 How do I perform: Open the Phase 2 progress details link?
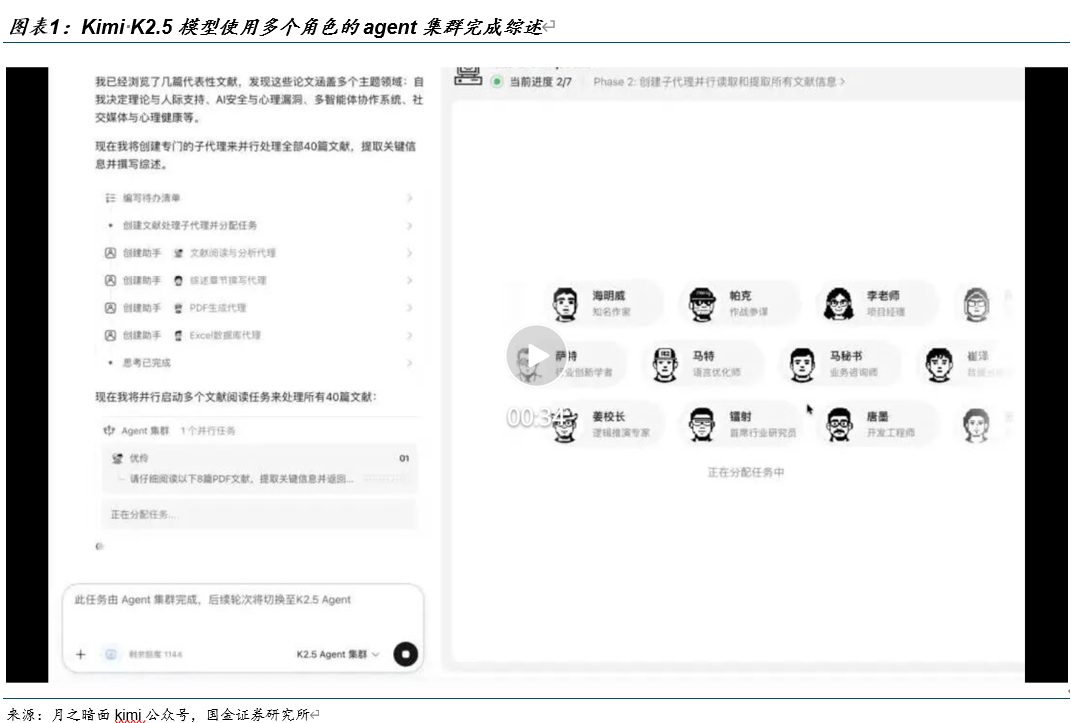pyautogui.click(x=718, y=82)
